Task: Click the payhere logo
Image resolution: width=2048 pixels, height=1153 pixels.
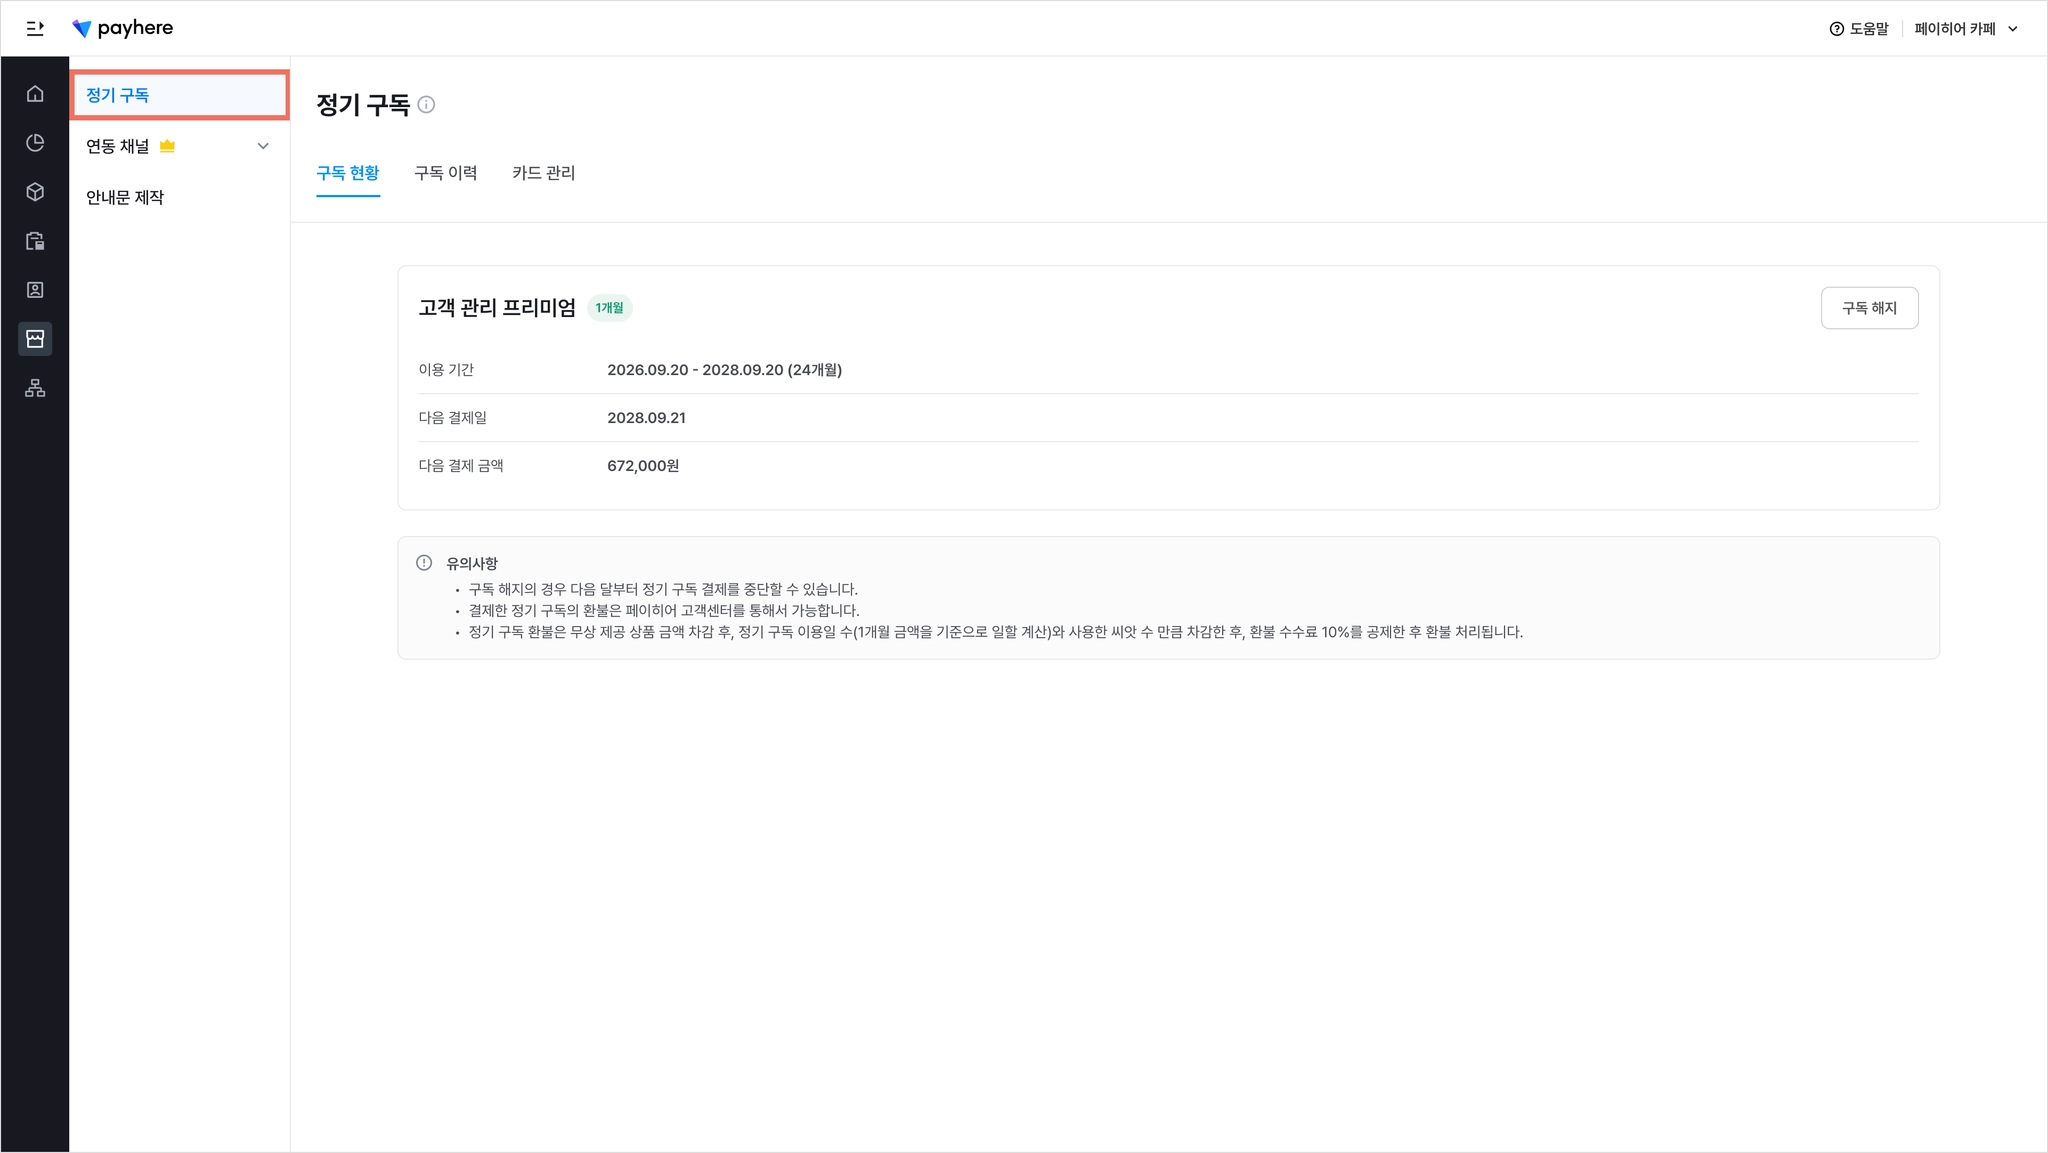Action: [123, 28]
